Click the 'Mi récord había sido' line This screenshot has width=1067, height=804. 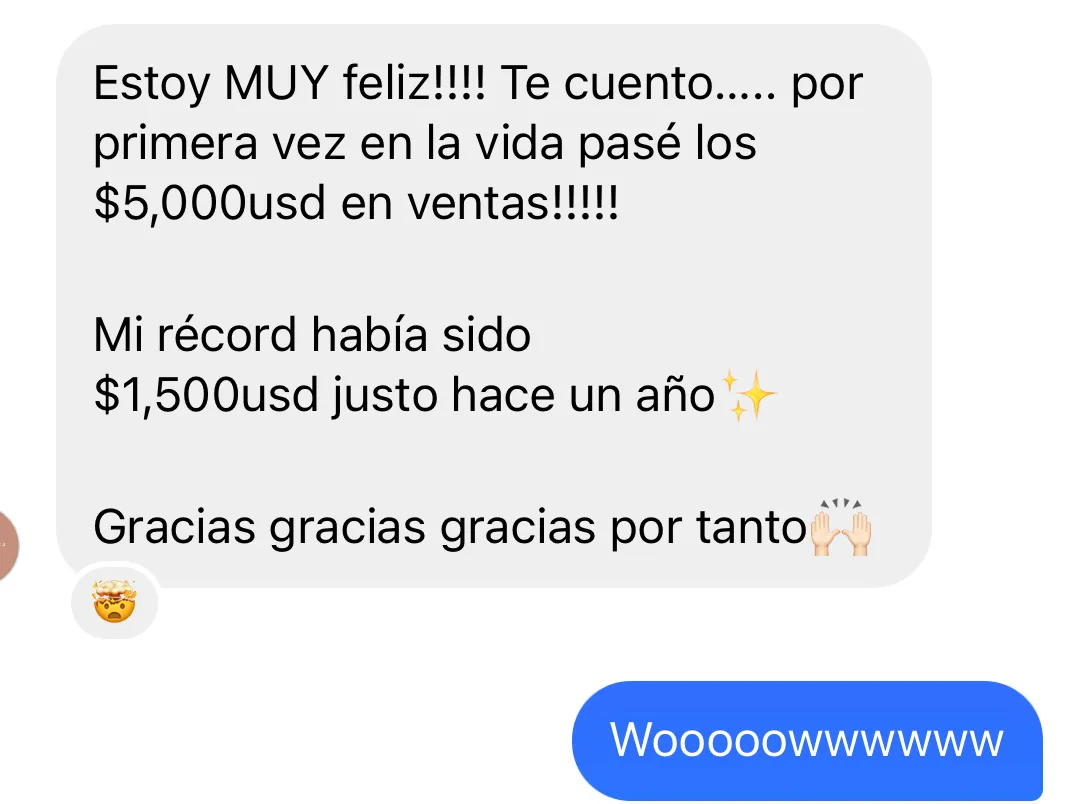312,335
